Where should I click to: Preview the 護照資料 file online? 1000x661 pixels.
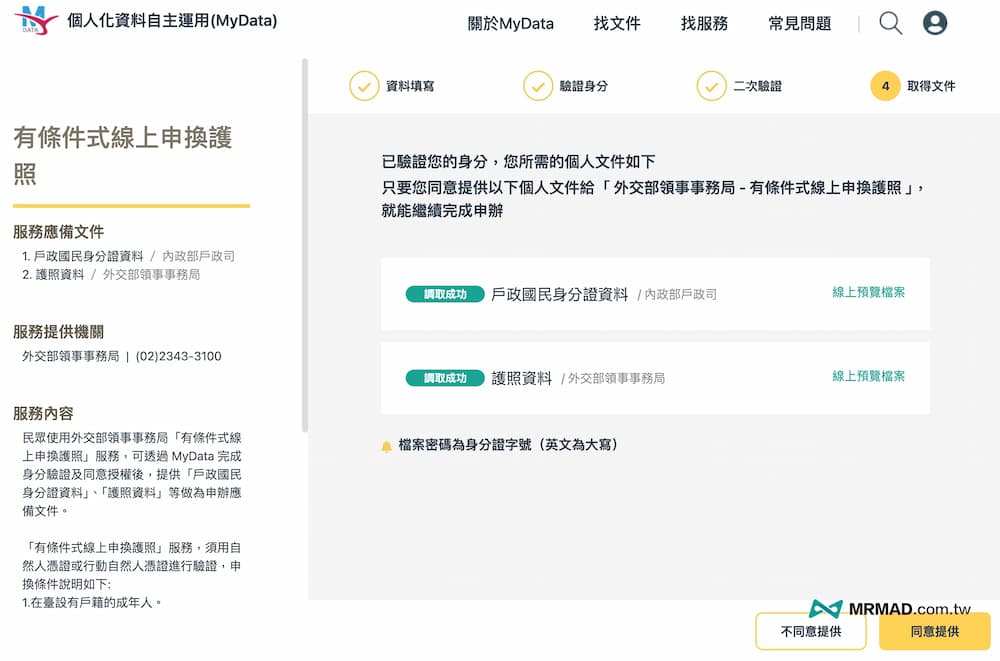tap(868, 377)
